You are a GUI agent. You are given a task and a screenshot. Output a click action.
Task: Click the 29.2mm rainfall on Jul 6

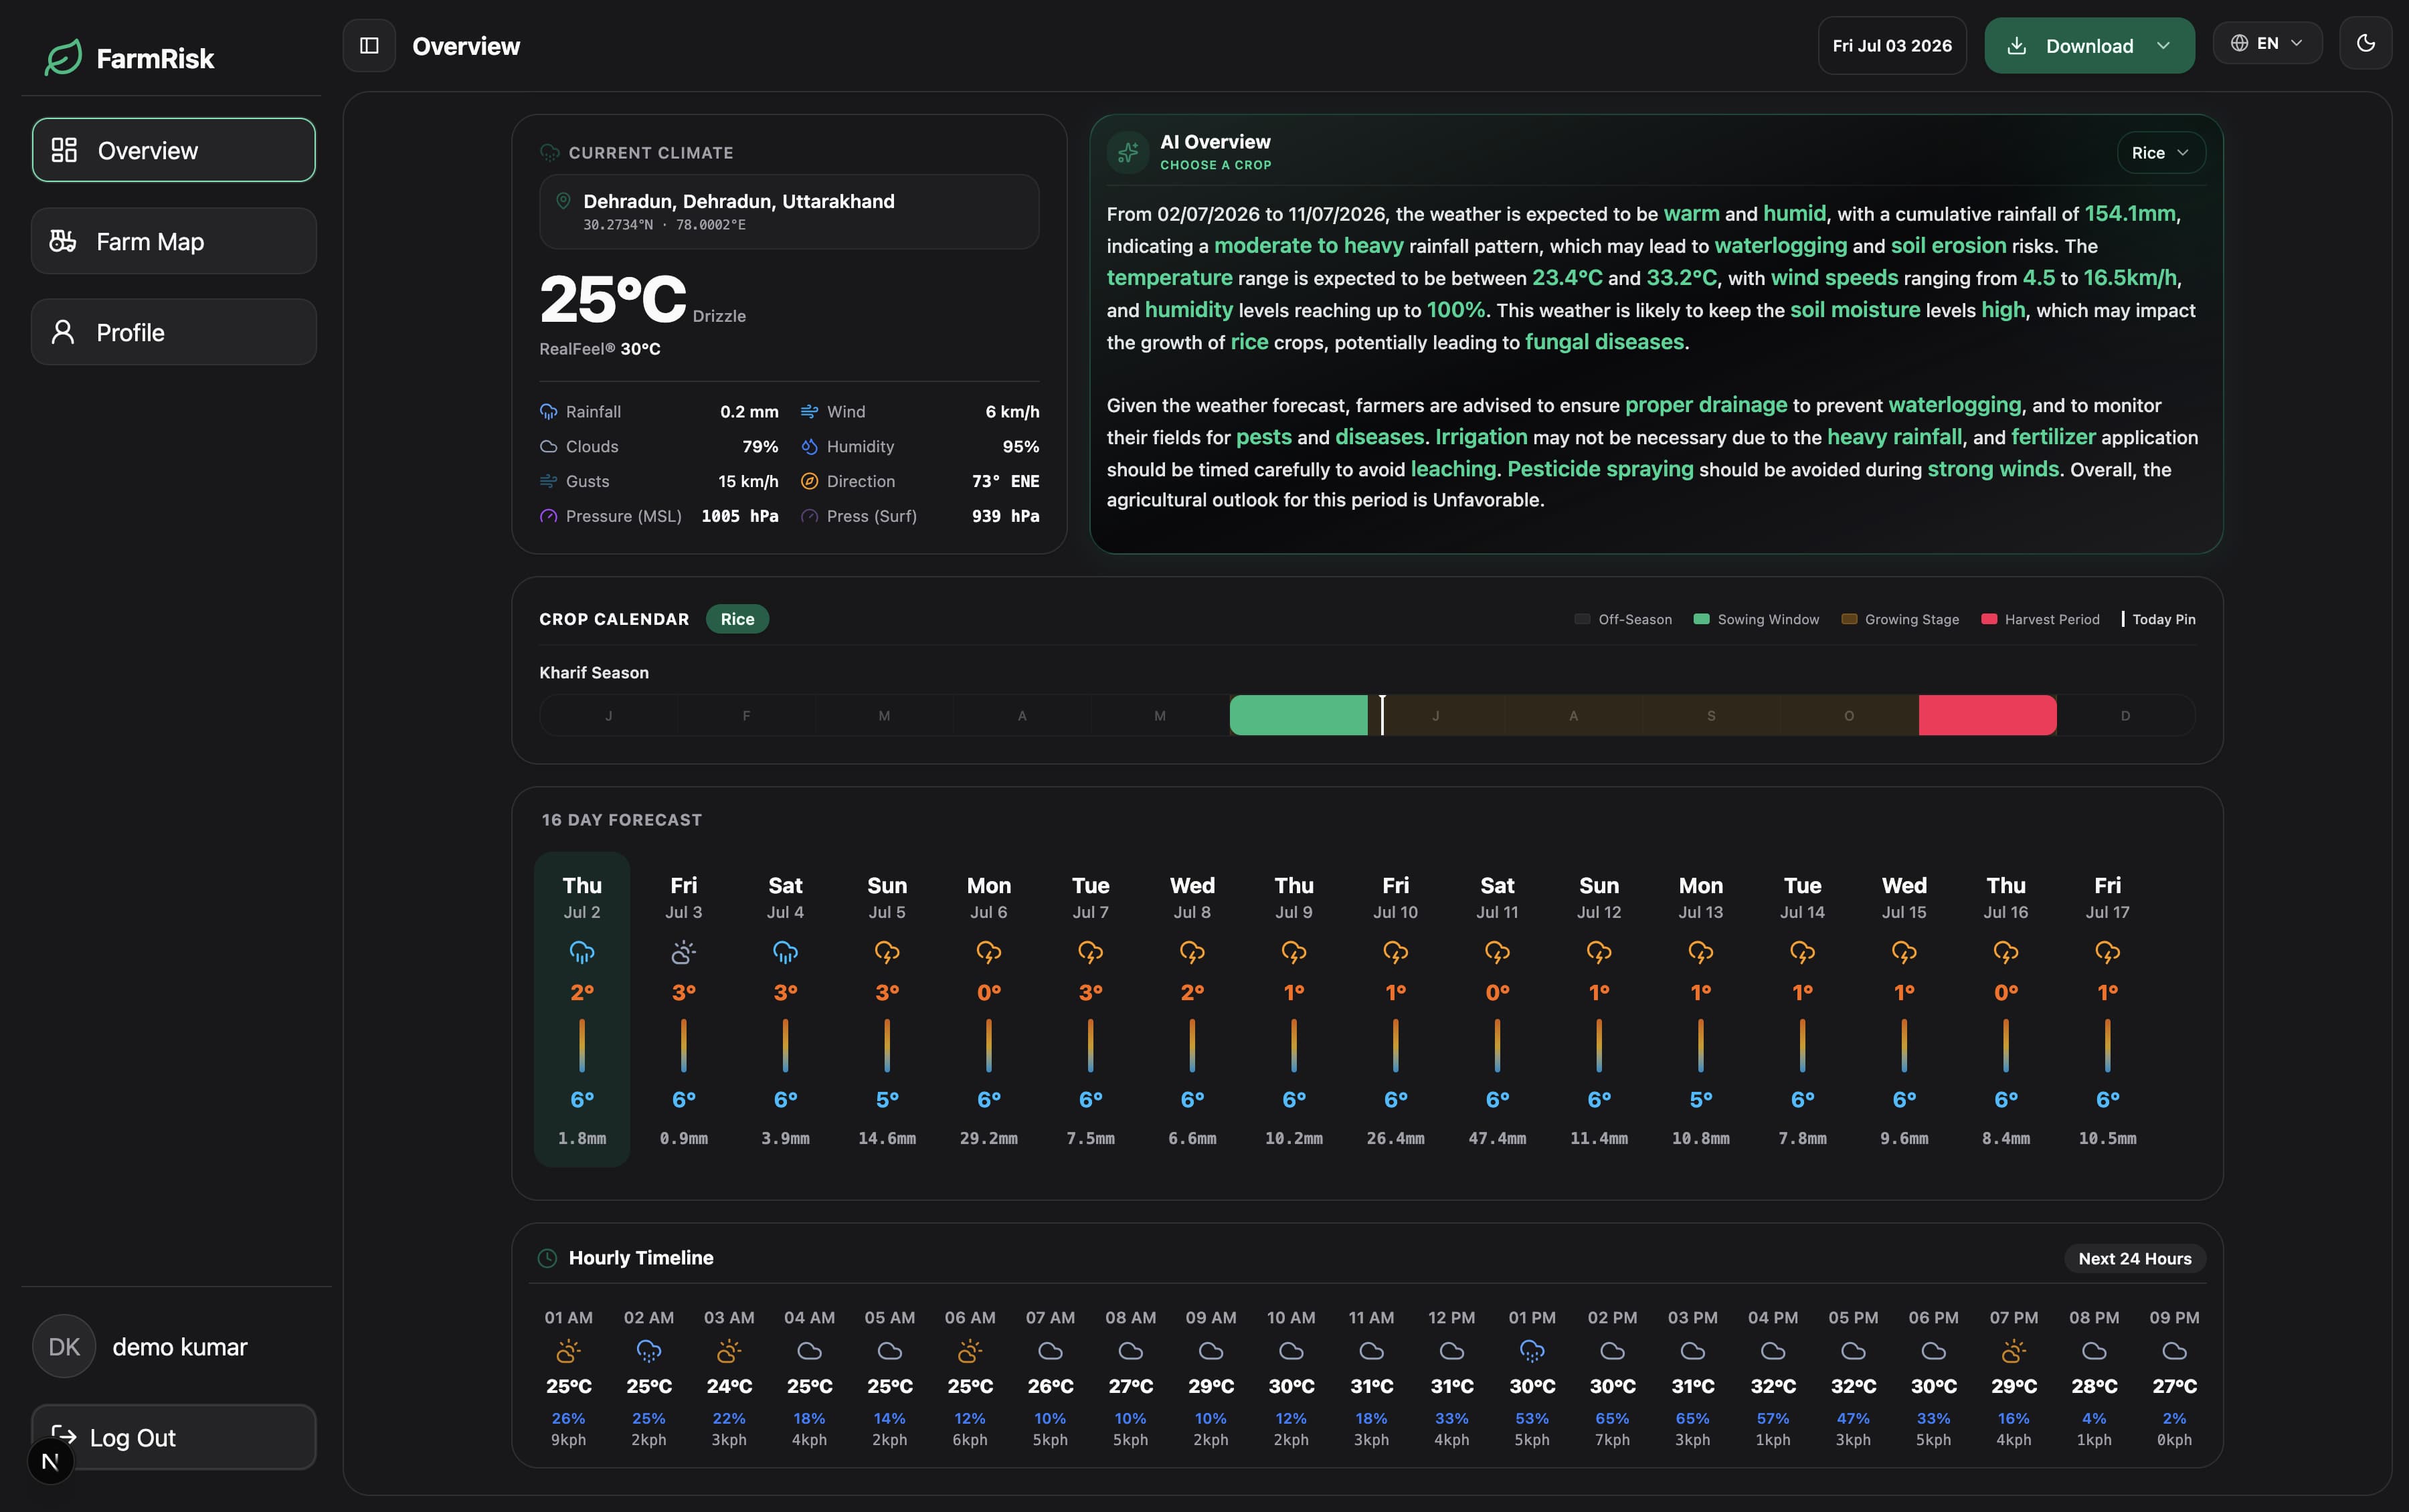[989, 1139]
